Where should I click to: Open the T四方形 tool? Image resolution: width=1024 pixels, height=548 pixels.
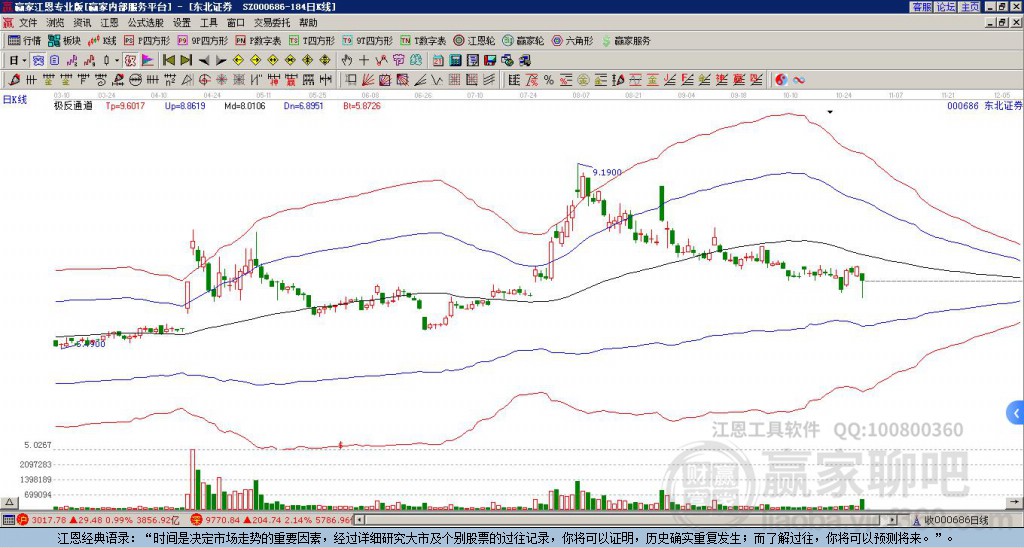(x=312, y=40)
